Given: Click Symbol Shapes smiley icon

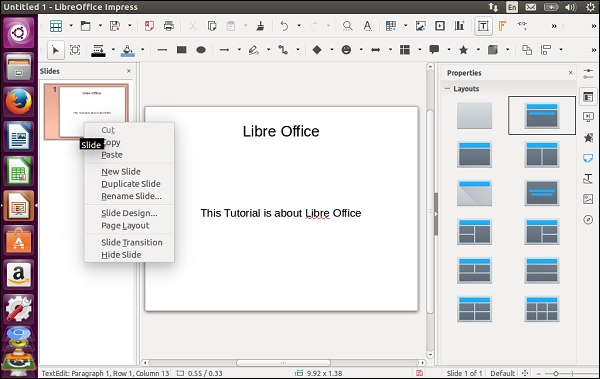Looking at the screenshot, I should (x=346, y=50).
